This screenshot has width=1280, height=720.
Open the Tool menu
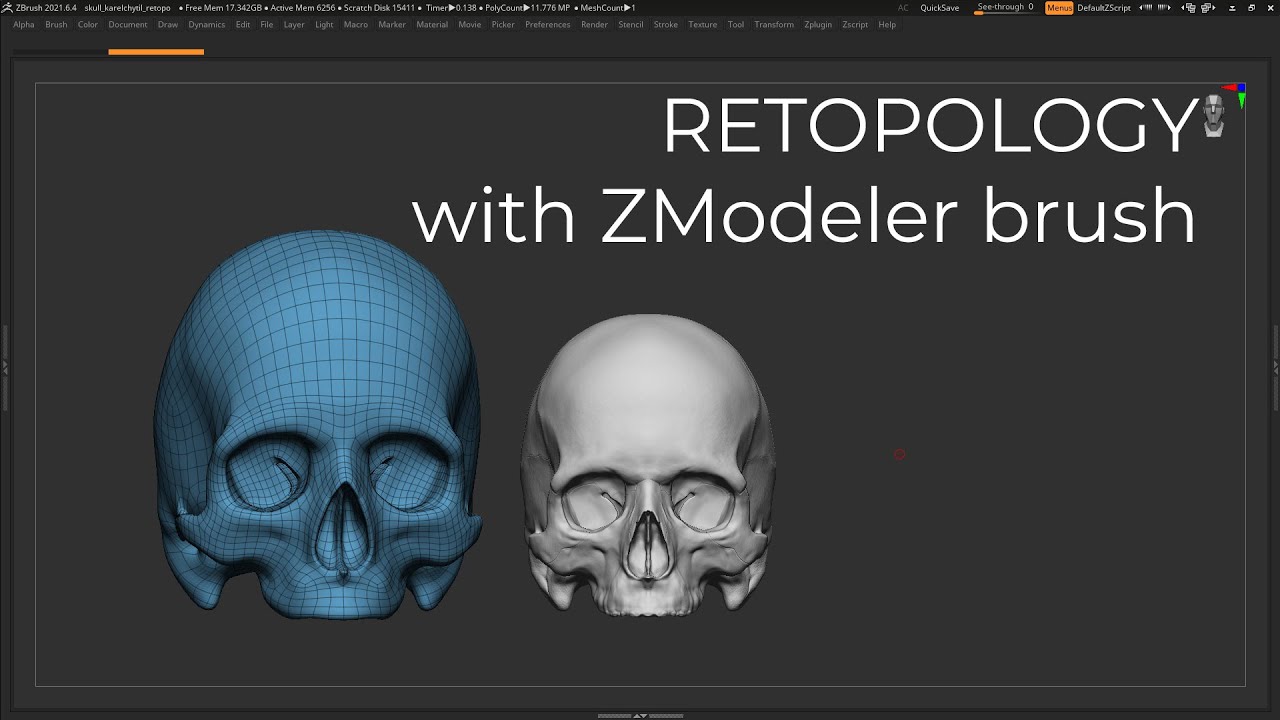pyautogui.click(x=736, y=24)
